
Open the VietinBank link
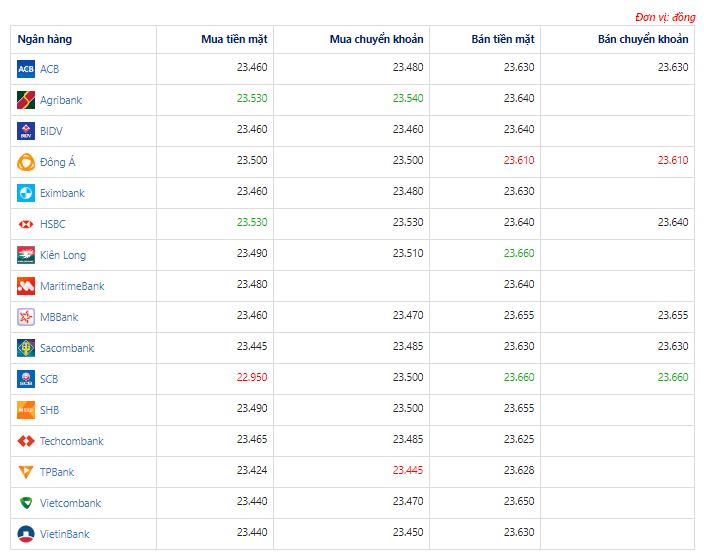(64, 534)
